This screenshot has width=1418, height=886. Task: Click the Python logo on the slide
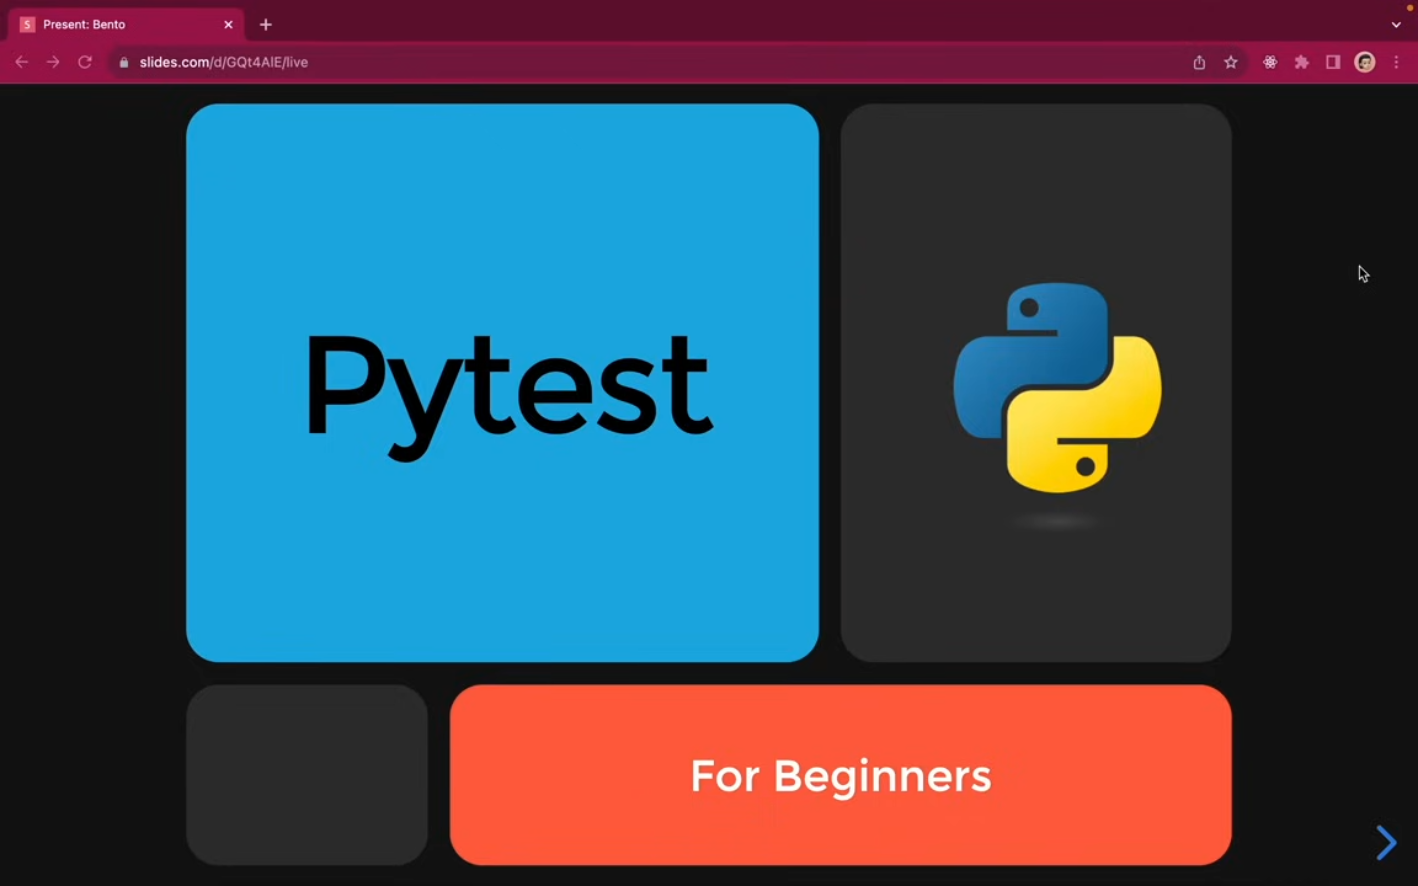pos(1058,388)
